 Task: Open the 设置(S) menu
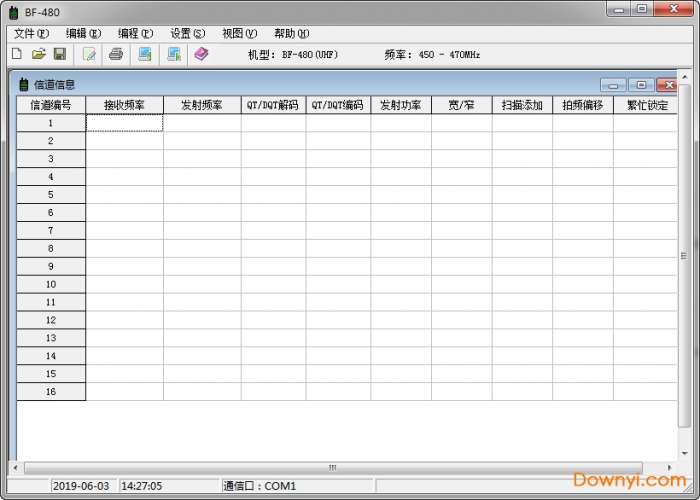(x=188, y=33)
